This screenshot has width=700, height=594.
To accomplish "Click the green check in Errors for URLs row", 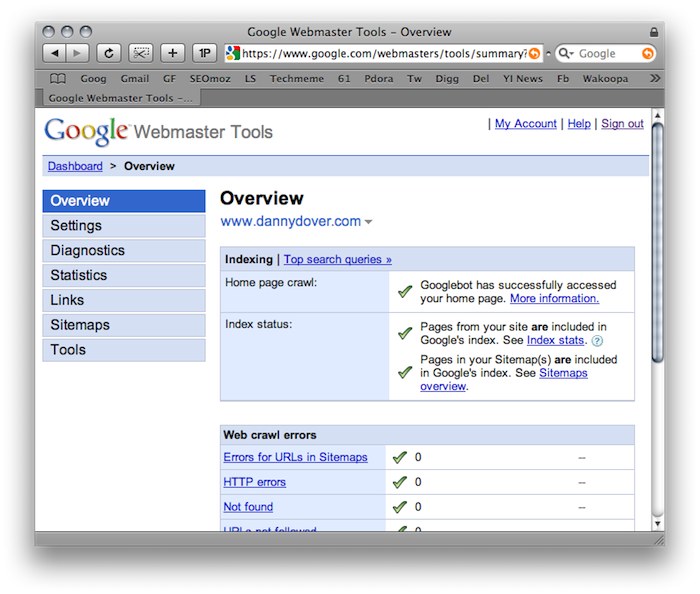I will click(400, 457).
